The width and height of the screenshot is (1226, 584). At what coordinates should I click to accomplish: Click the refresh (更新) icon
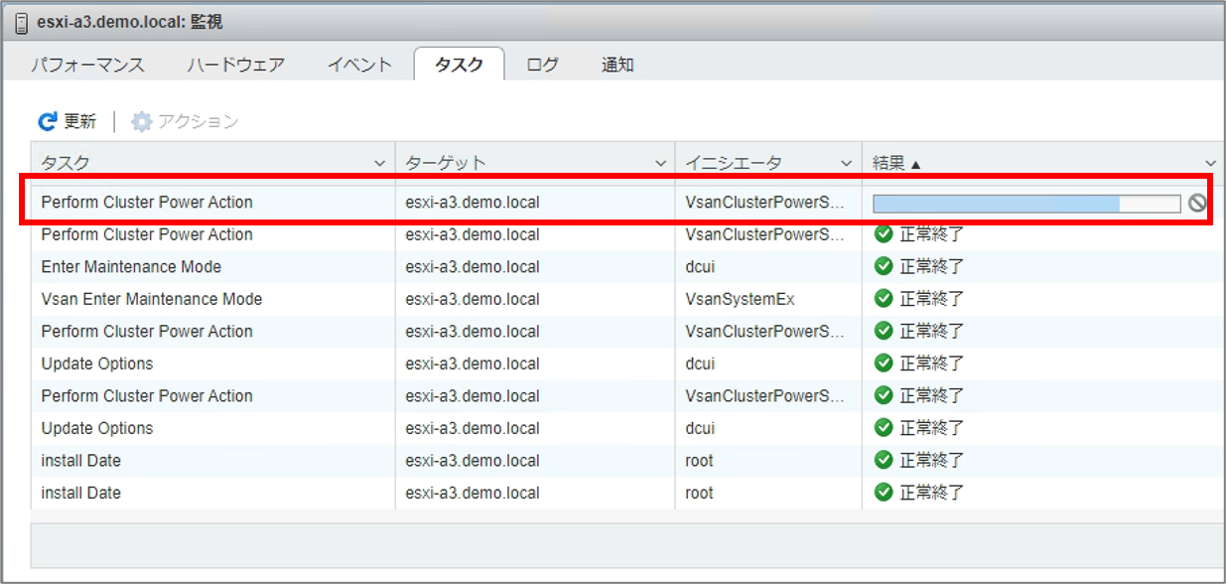pos(48,122)
